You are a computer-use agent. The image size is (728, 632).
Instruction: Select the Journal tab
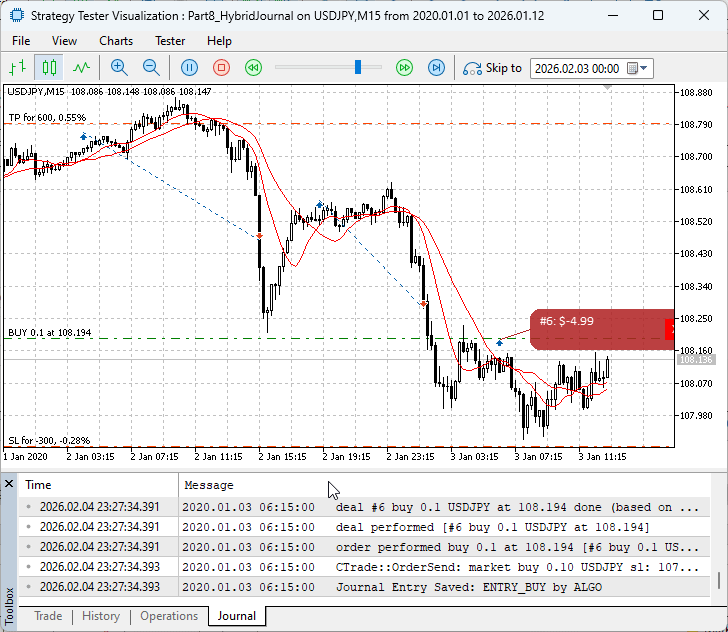point(237,616)
